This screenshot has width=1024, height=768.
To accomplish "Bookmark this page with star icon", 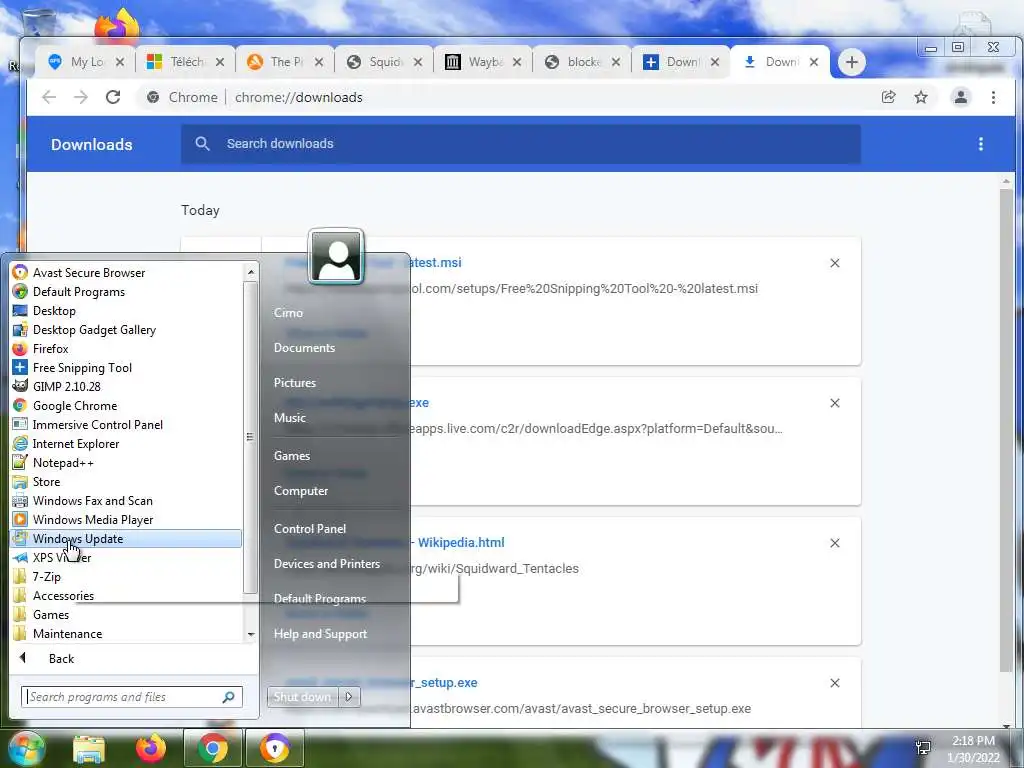I will tap(921, 97).
